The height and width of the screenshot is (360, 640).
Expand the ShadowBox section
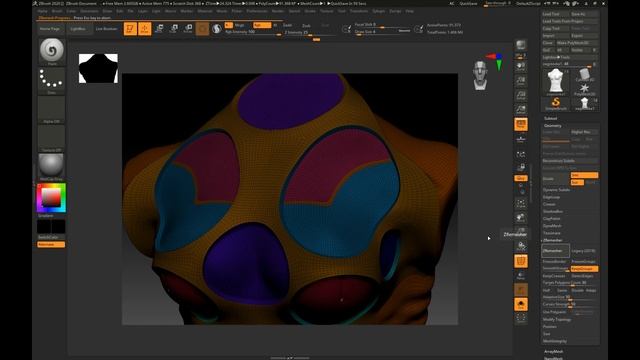click(x=553, y=211)
